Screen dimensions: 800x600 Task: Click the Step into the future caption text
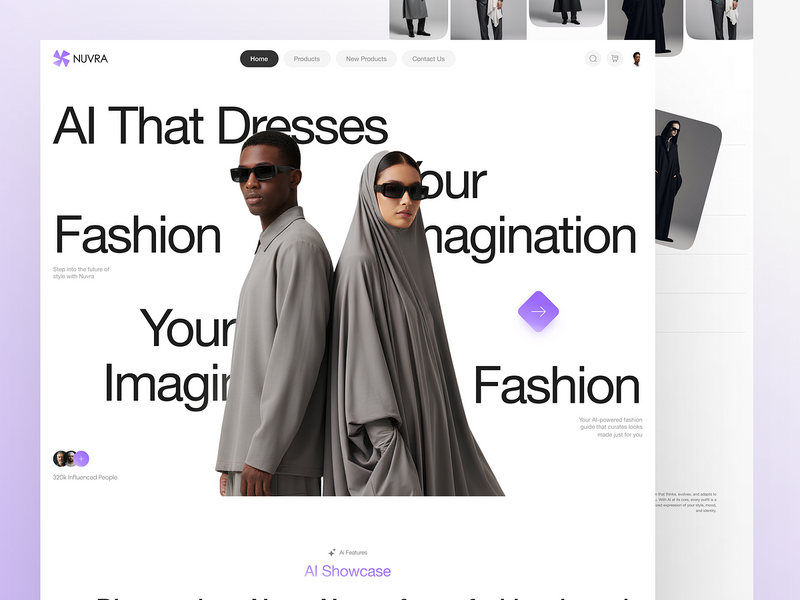coord(80,271)
